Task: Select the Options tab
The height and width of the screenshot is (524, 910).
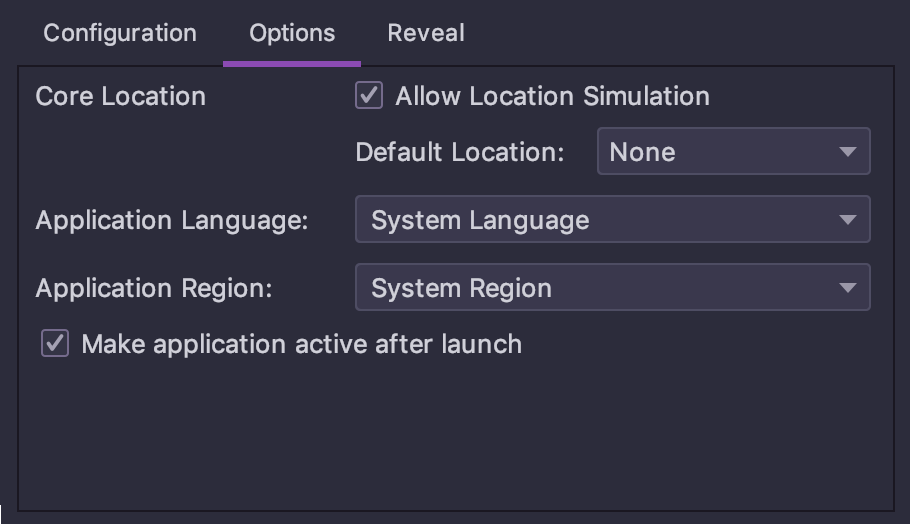Action: pyautogui.click(x=292, y=33)
